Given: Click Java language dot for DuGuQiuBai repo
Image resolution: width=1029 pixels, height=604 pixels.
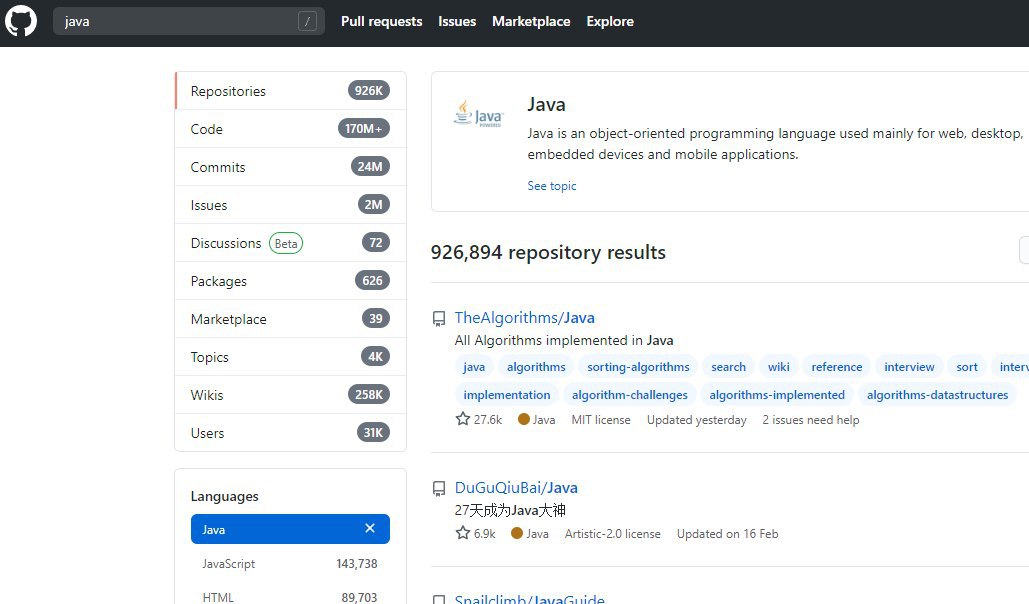Looking at the screenshot, I should 516,533.
